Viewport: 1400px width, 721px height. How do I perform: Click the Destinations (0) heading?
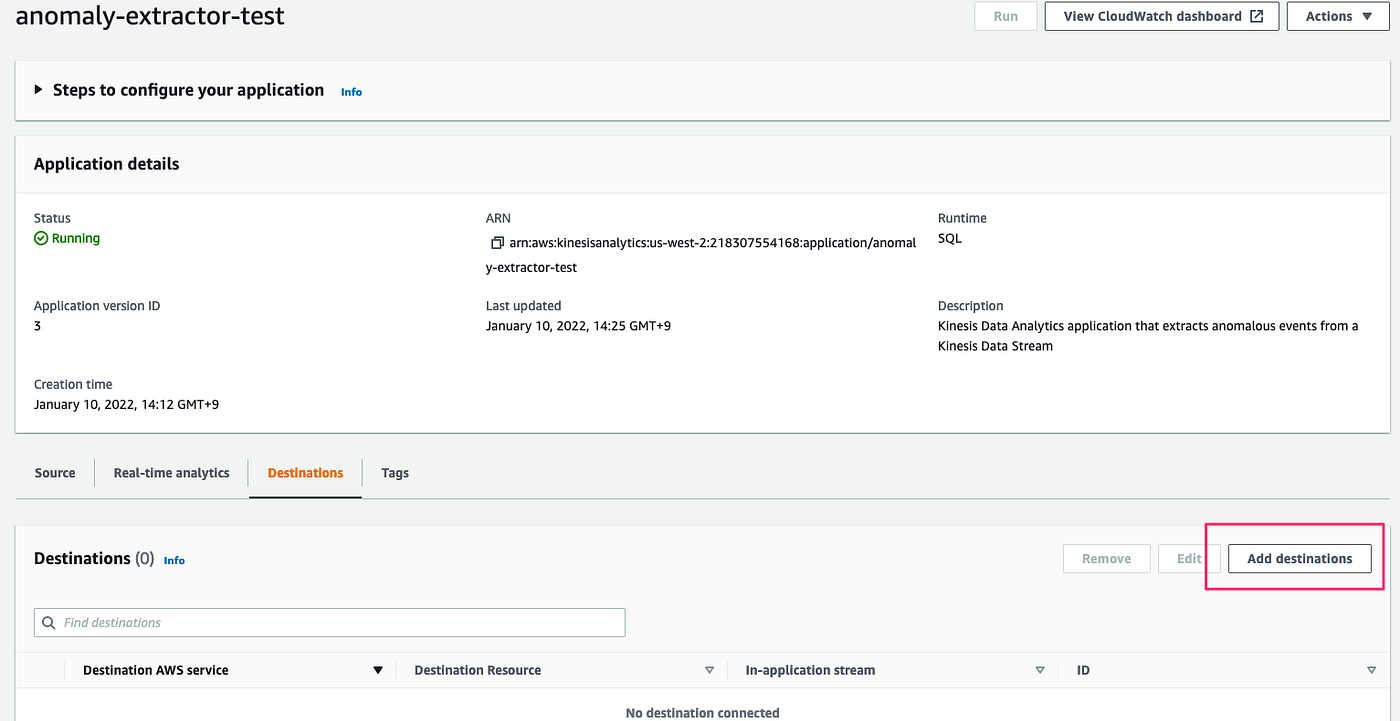[x=94, y=559]
